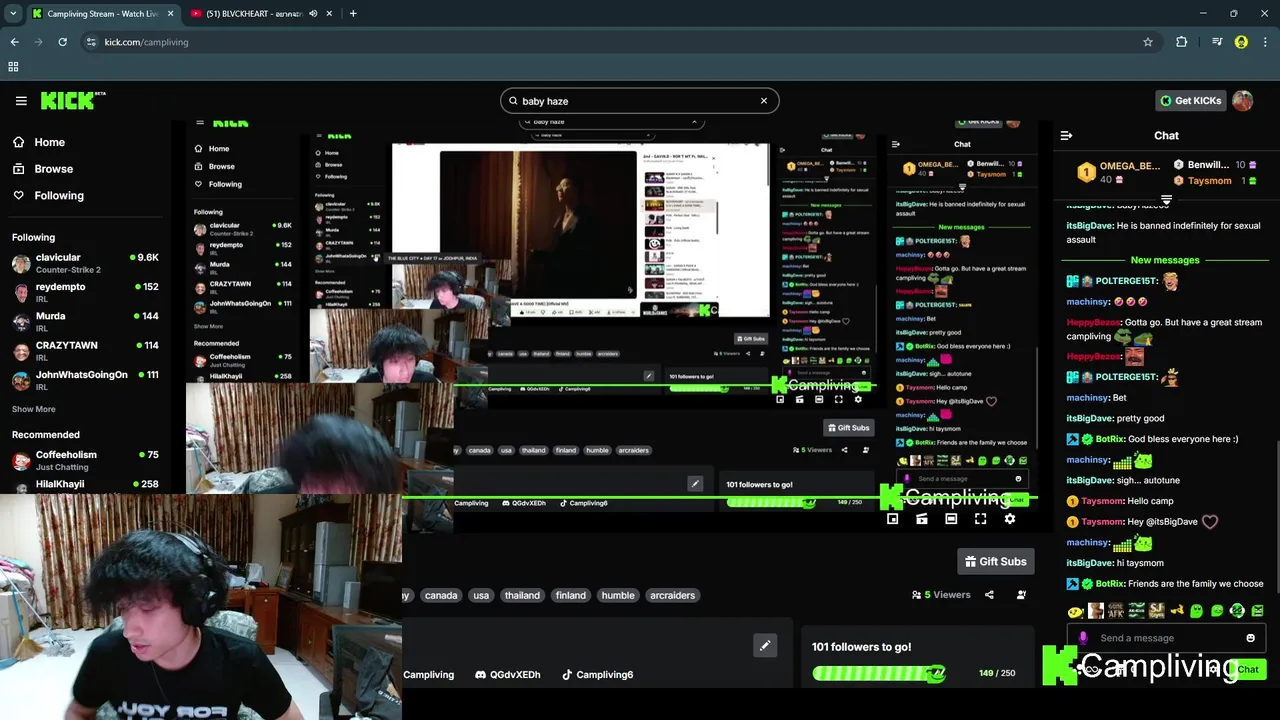Click the Taysmom leaderboard entry
This screenshot has width=1280, height=720.
click(1215, 181)
